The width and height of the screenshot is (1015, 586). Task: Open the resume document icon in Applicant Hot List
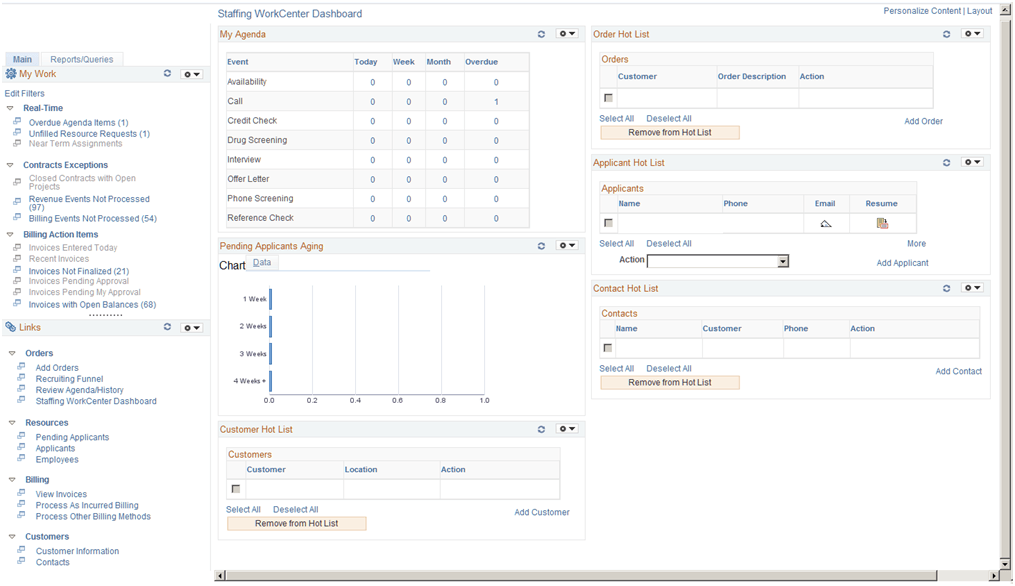tap(882, 222)
